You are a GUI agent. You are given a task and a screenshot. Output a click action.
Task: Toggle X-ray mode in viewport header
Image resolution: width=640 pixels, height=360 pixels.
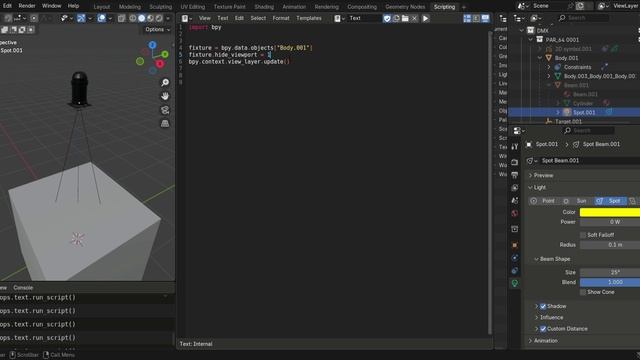coord(121,18)
